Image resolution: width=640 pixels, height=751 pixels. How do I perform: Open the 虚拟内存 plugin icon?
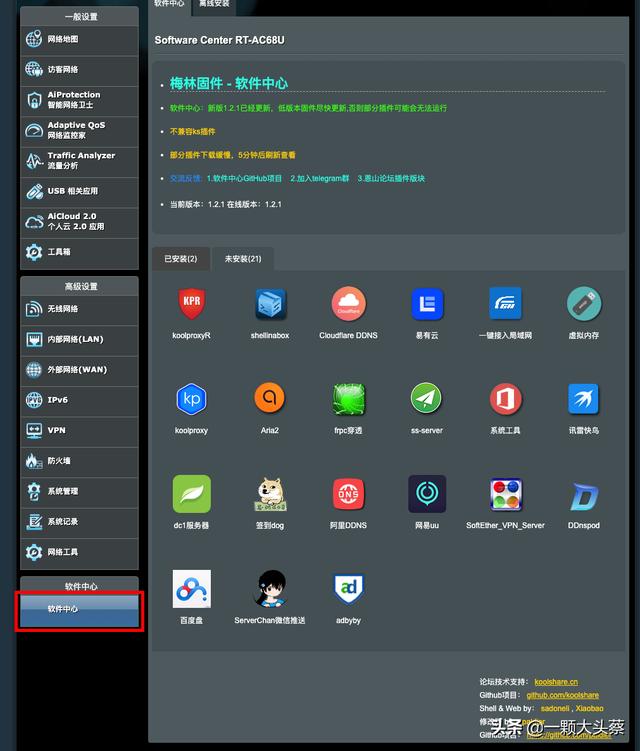click(x=583, y=304)
